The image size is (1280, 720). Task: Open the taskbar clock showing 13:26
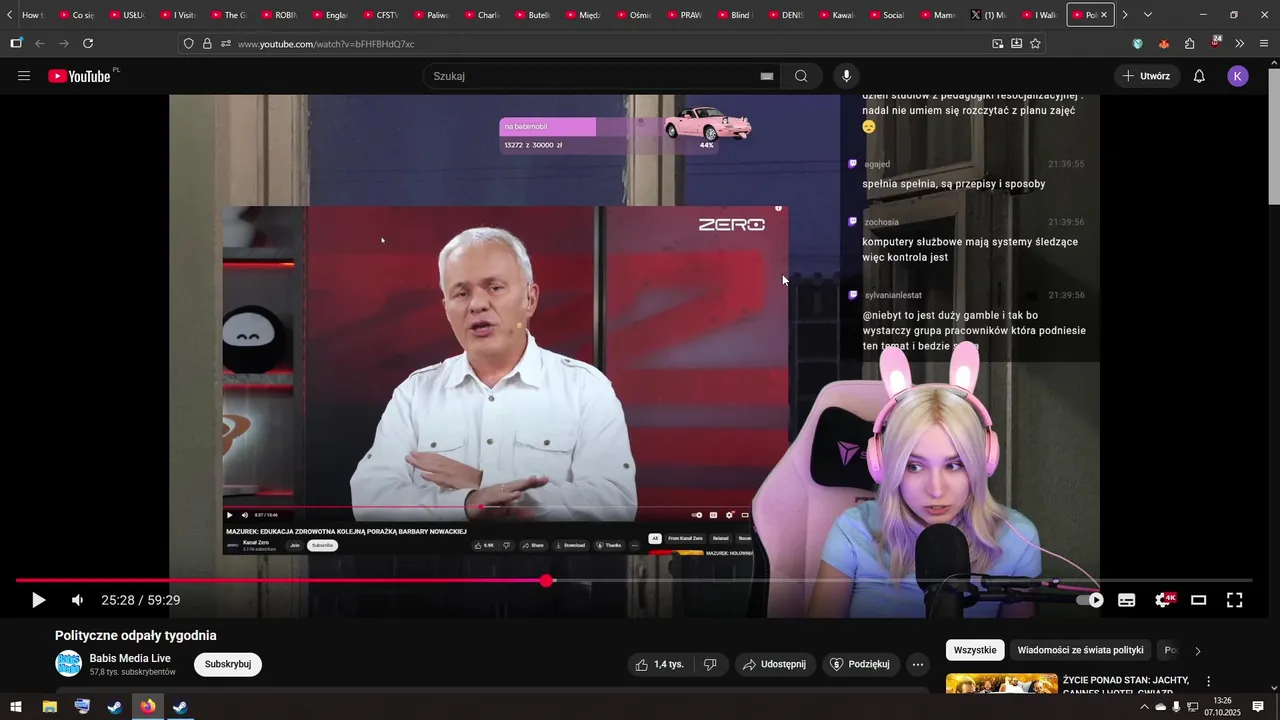pos(1222,707)
